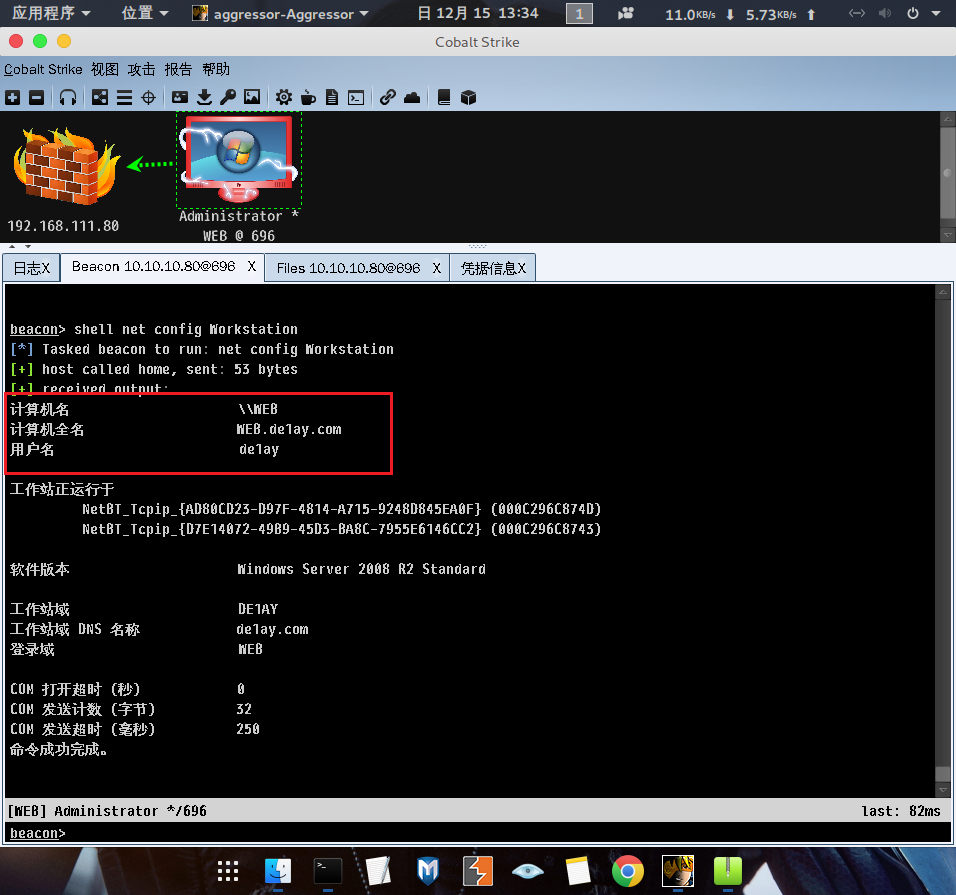Open the Cobalt Strike aggressor dock icon

click(677, 872)
